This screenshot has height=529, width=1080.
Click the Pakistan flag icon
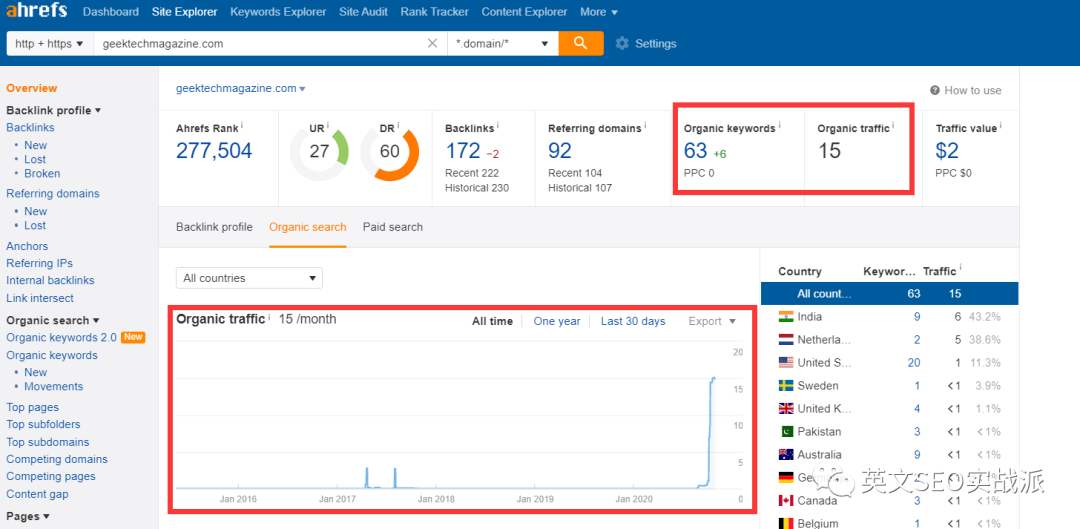(x=786, y=431)
